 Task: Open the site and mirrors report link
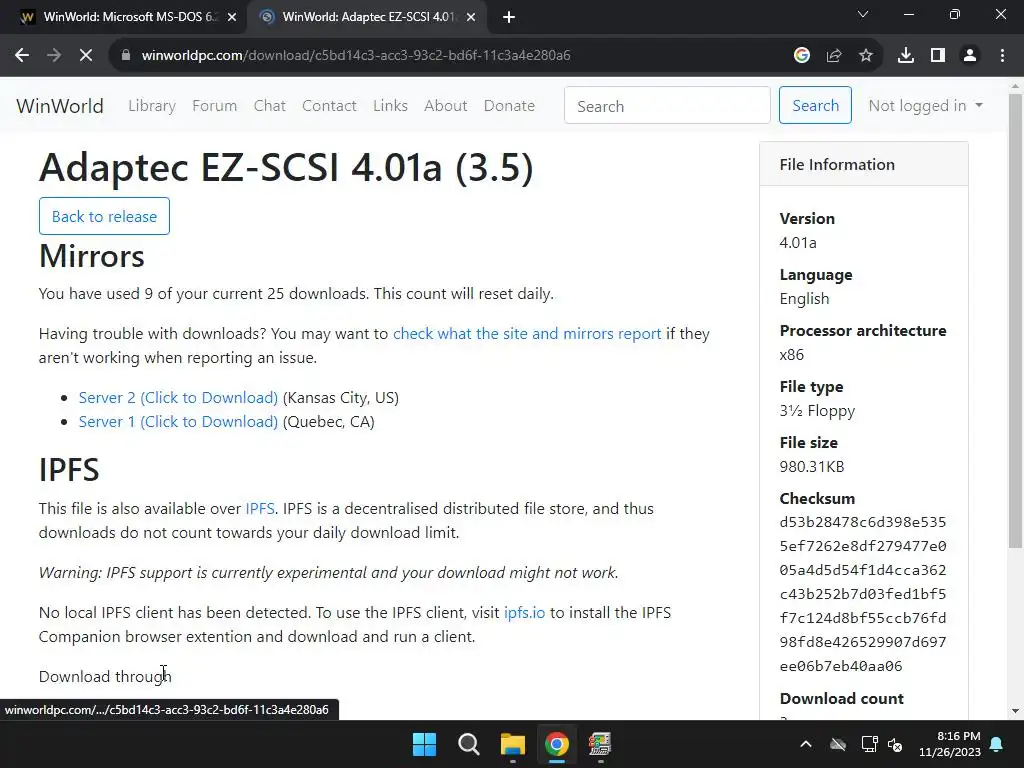coord(527,334)
